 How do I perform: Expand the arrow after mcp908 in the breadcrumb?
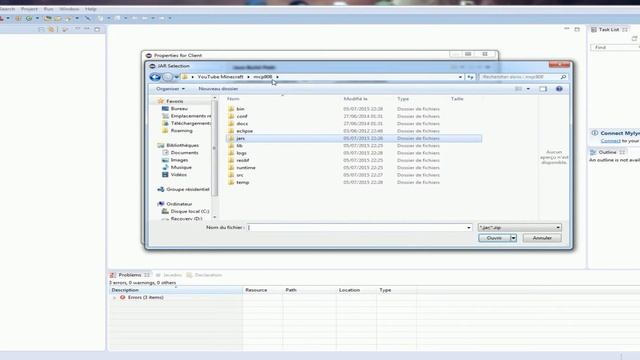[x=278, y=77]
